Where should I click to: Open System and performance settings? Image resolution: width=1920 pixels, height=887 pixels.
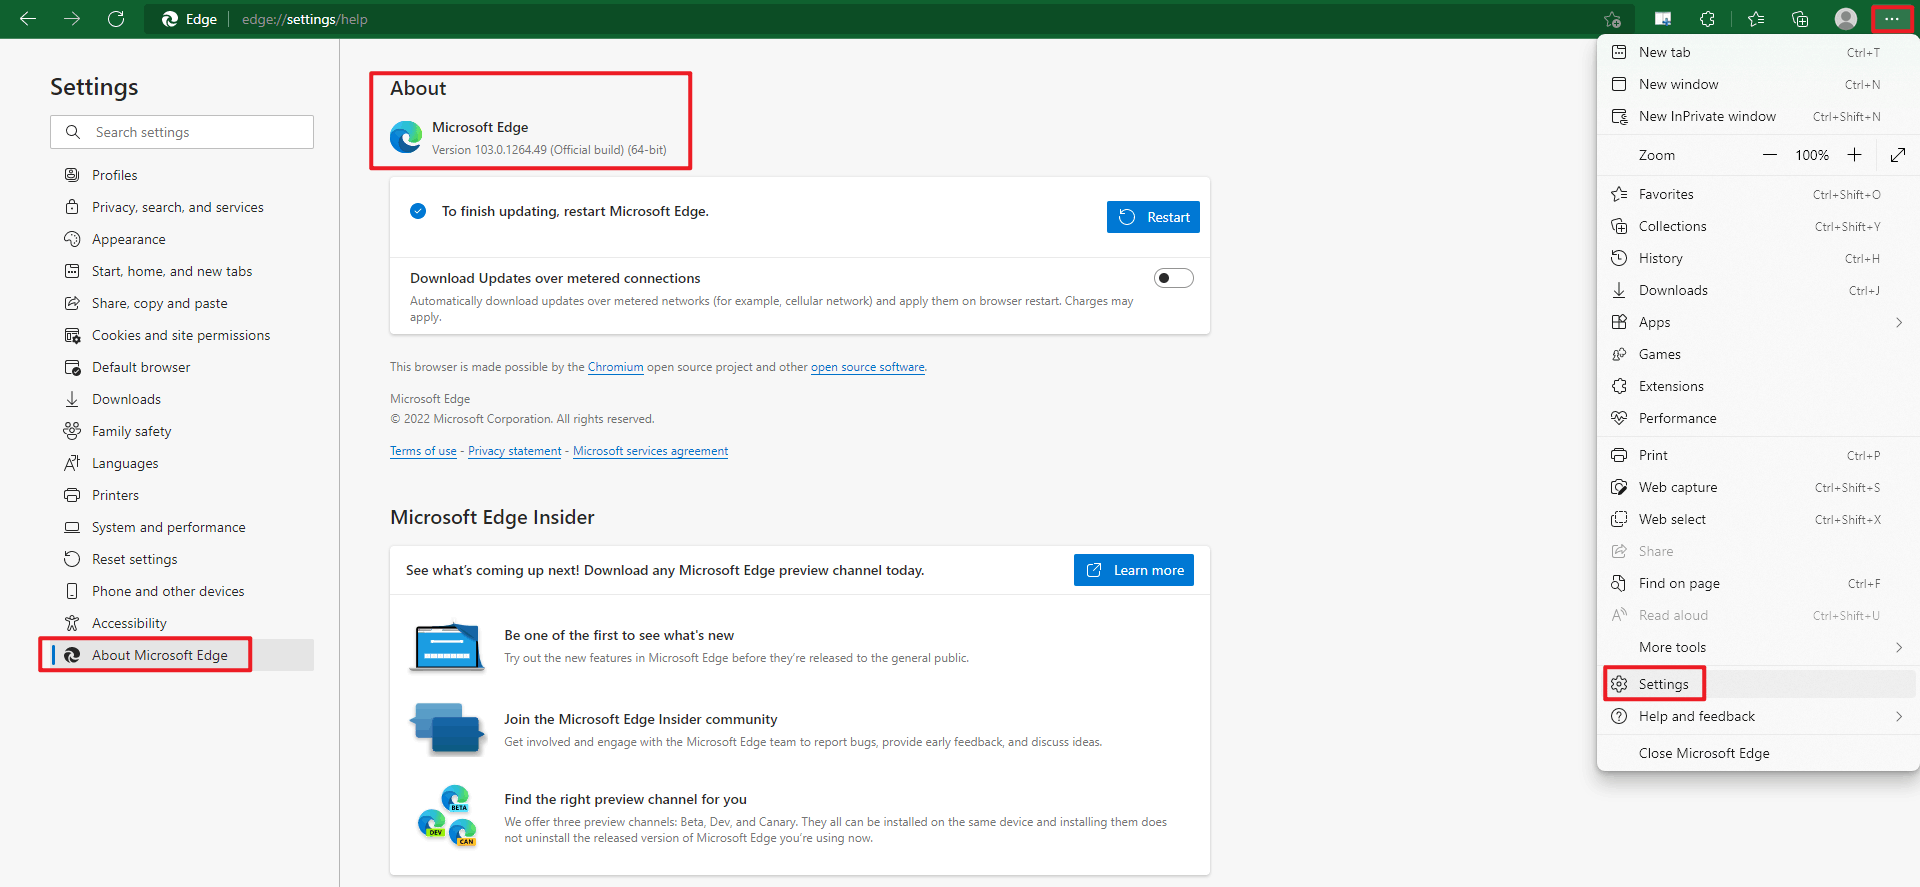182,527
